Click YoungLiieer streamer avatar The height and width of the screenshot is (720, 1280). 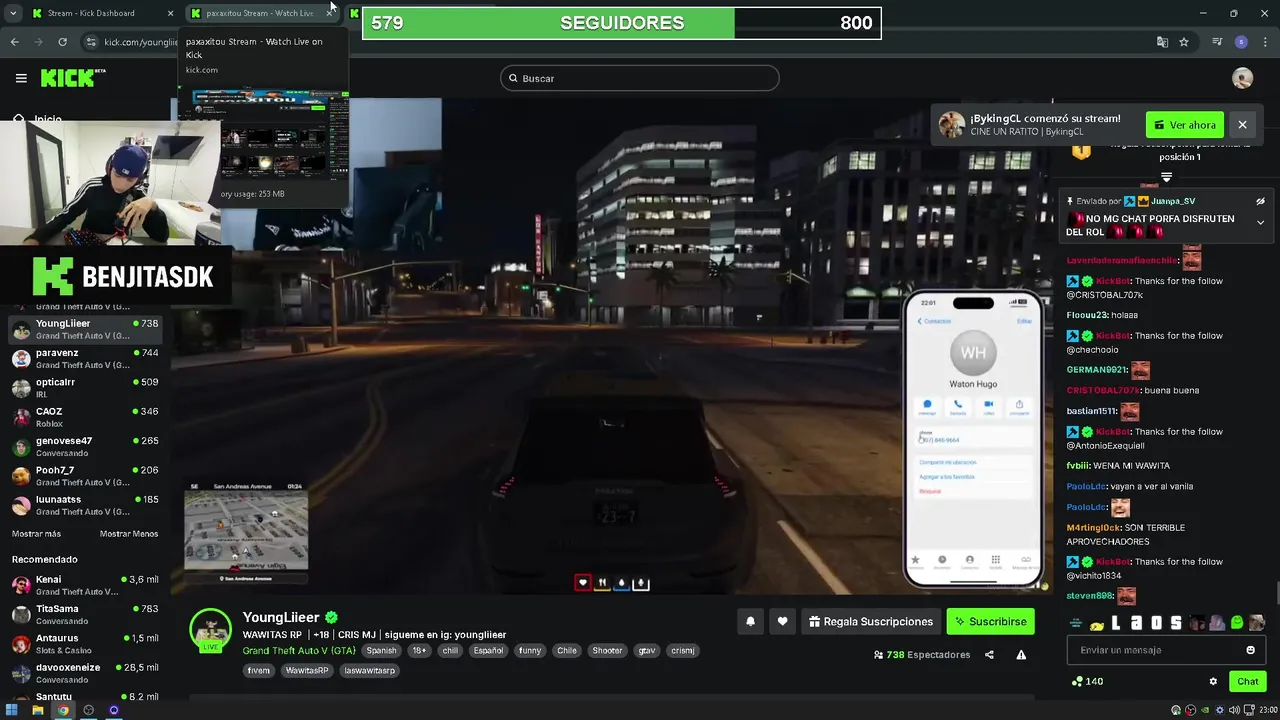[211, 629]
